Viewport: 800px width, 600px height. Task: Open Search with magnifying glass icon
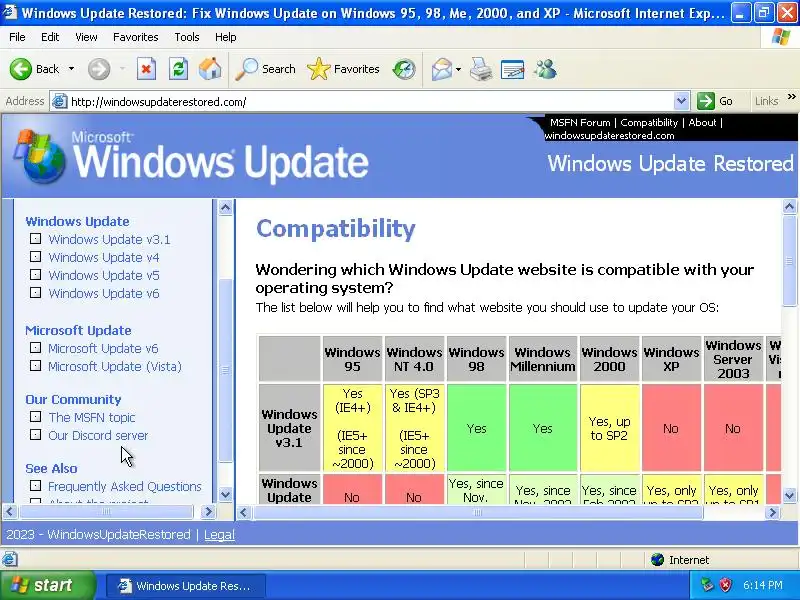[x=265, y=69]
